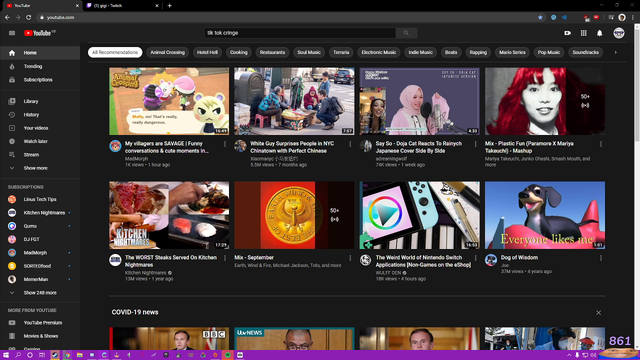Screen dimensions: 640x360
Task: Expand Show 248 more subscriptions
Action: tap(40, 293)
